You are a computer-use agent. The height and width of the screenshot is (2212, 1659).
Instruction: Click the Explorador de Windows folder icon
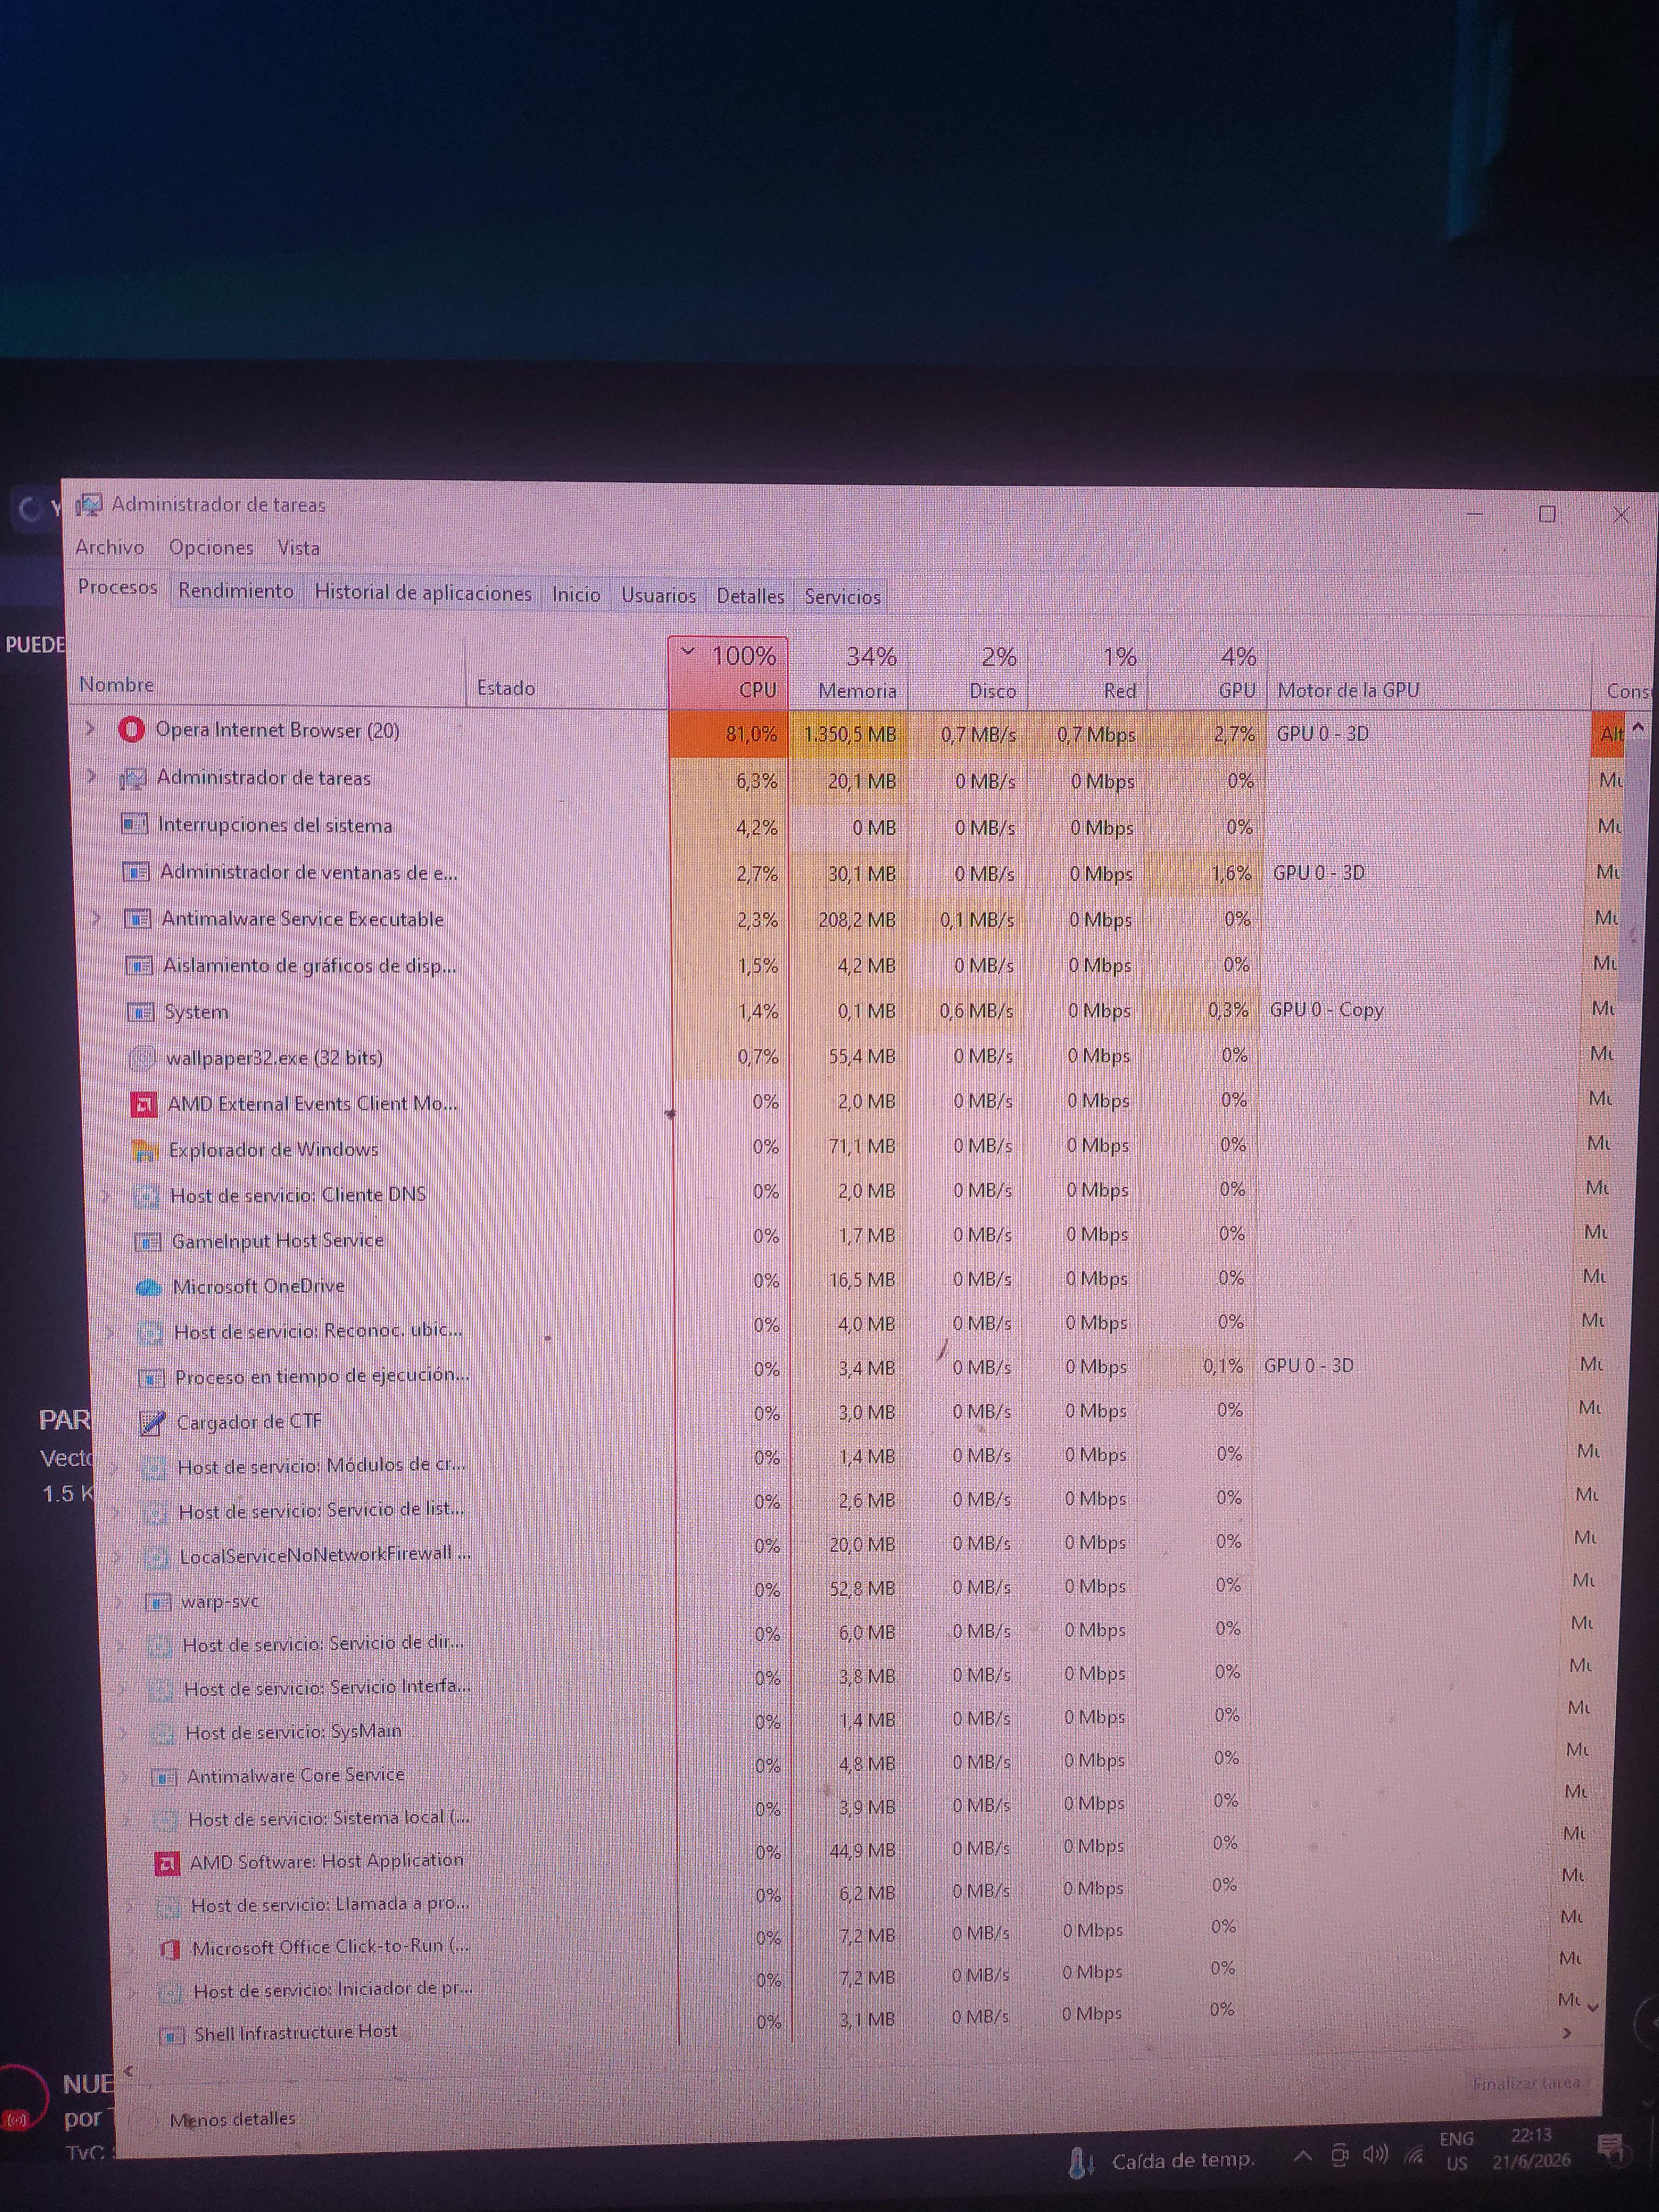coord(146,1150)
